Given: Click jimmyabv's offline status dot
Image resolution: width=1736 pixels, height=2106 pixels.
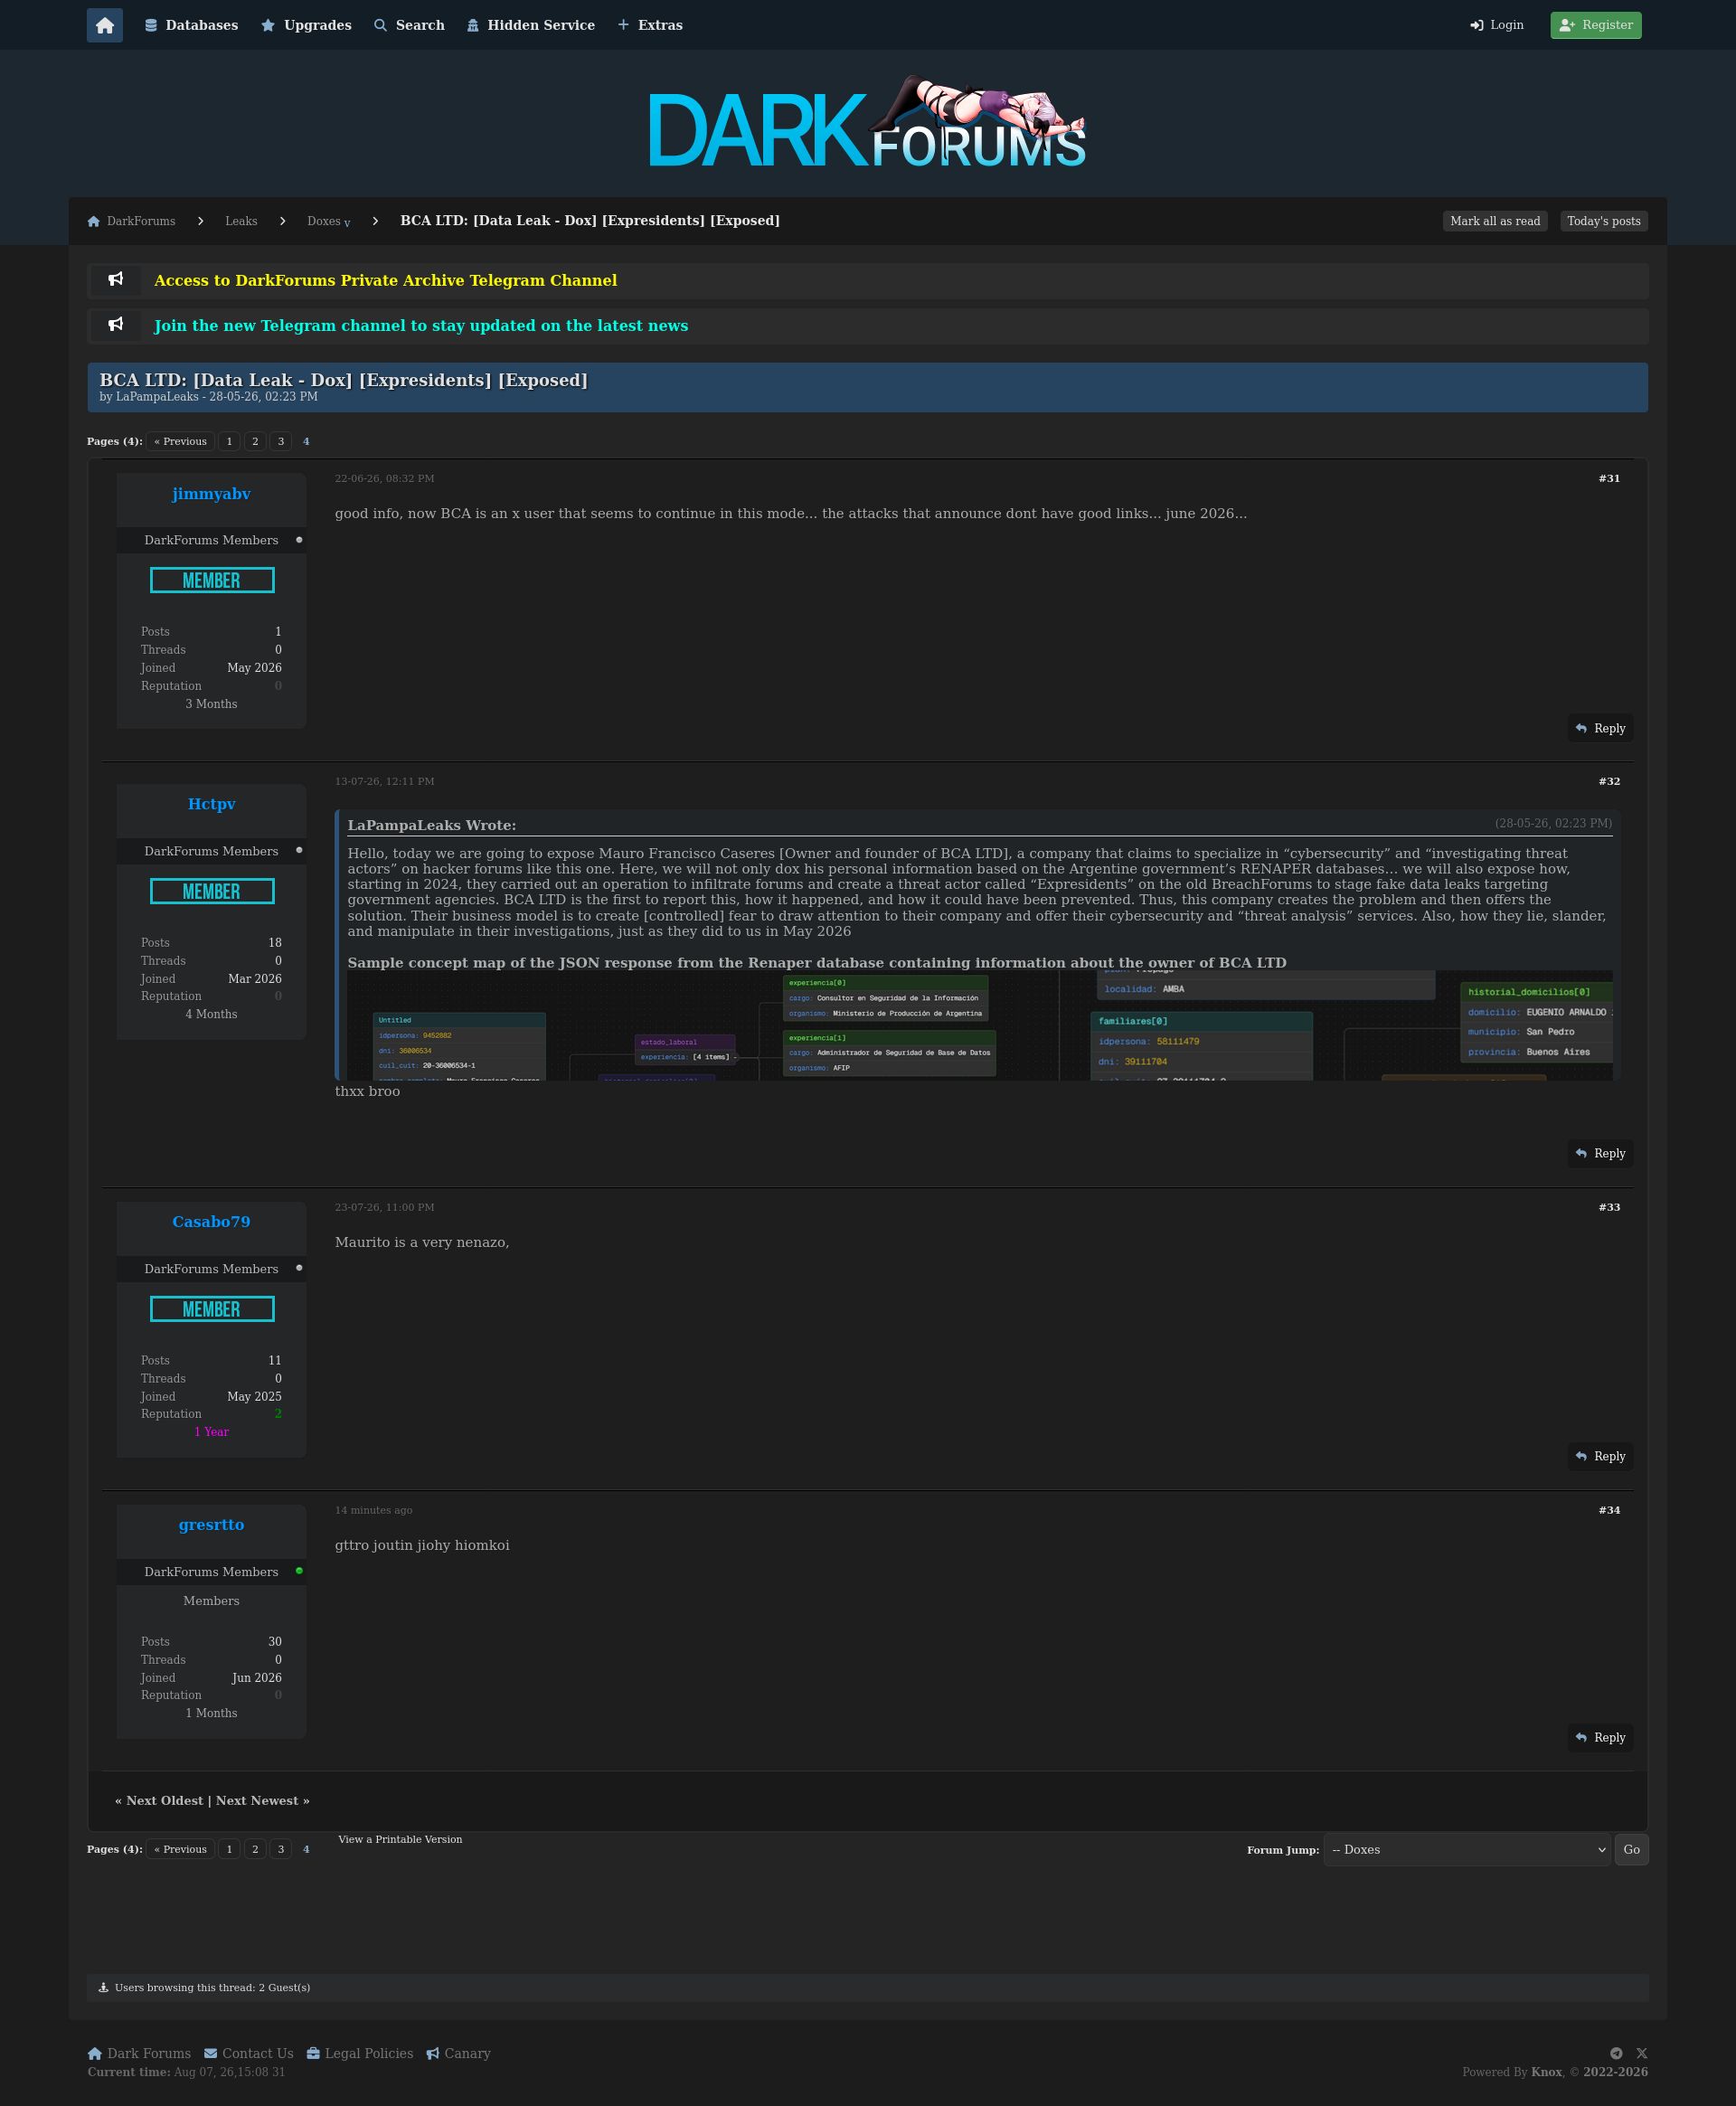Looking at the screenshot, I should click(299, 540).
